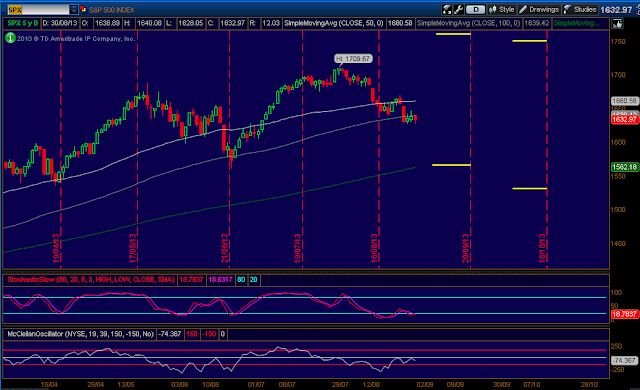Click the McClellan value -74.367 in header
Viewport: 640px width, 390px height.
[169, 334]
